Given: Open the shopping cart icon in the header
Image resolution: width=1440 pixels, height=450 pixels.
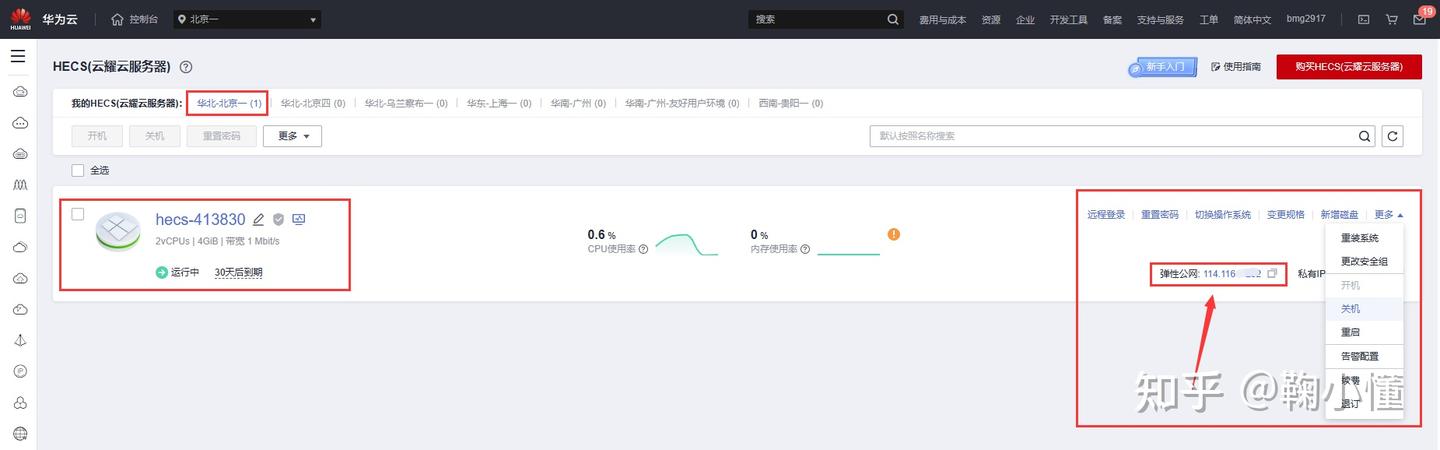Looking at the screenshot, I should (1391, 19).
